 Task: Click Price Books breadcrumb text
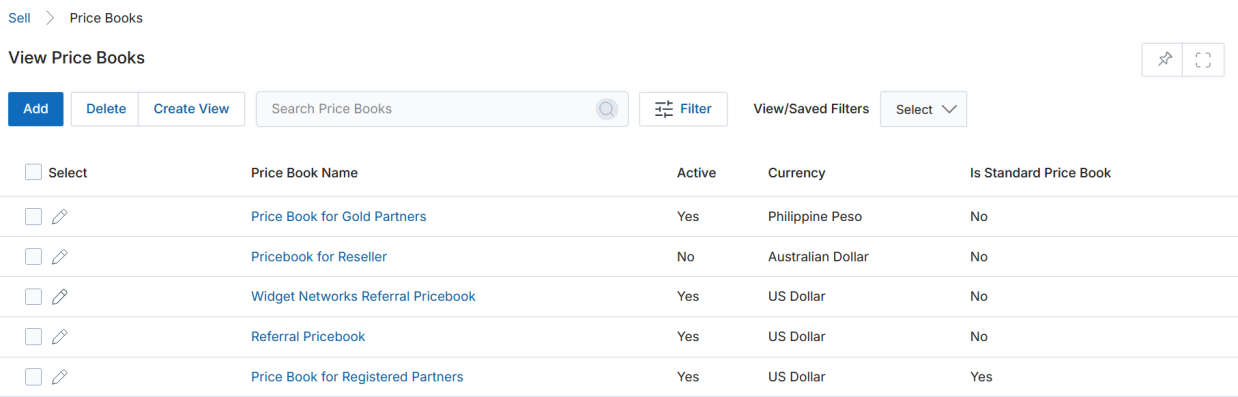coord(106,18)
